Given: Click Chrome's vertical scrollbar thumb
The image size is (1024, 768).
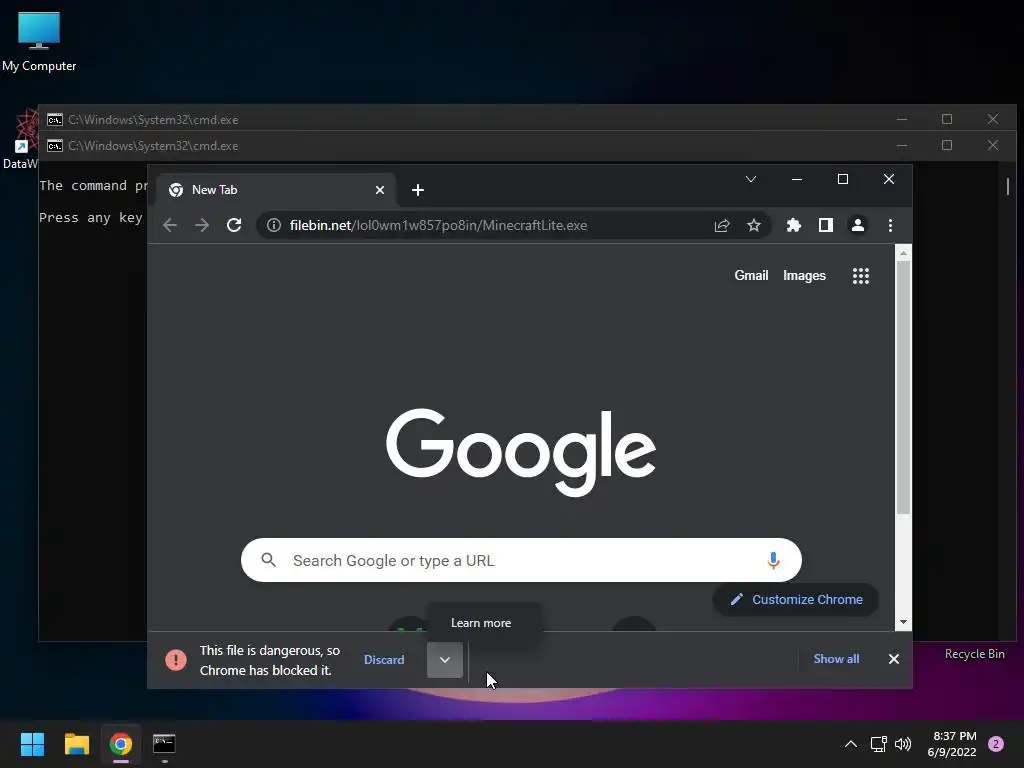Looking at the screenshot, I should click(x=903, y=387).
